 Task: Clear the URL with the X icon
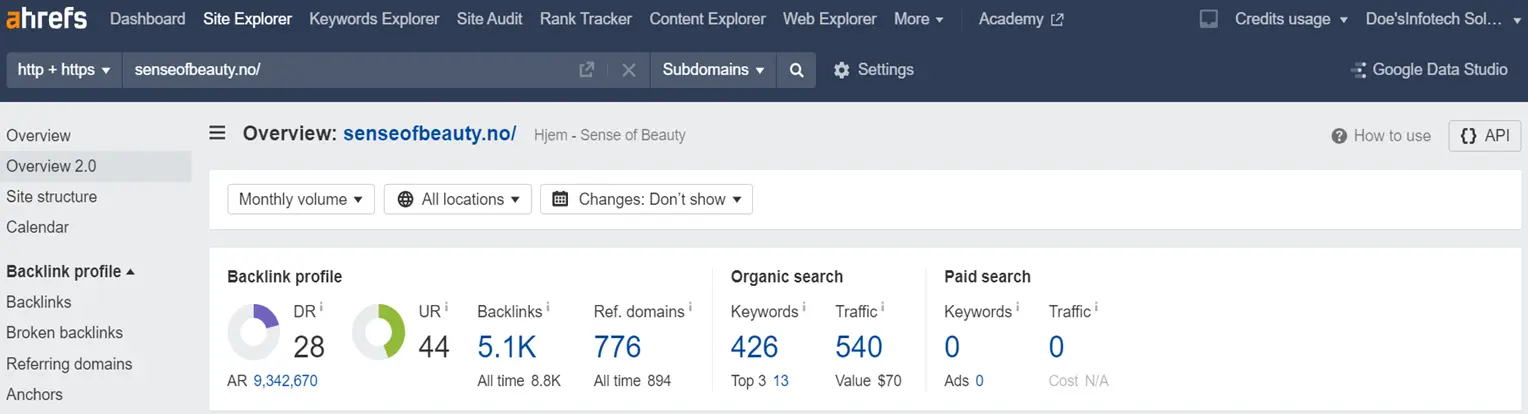point(629,70)
